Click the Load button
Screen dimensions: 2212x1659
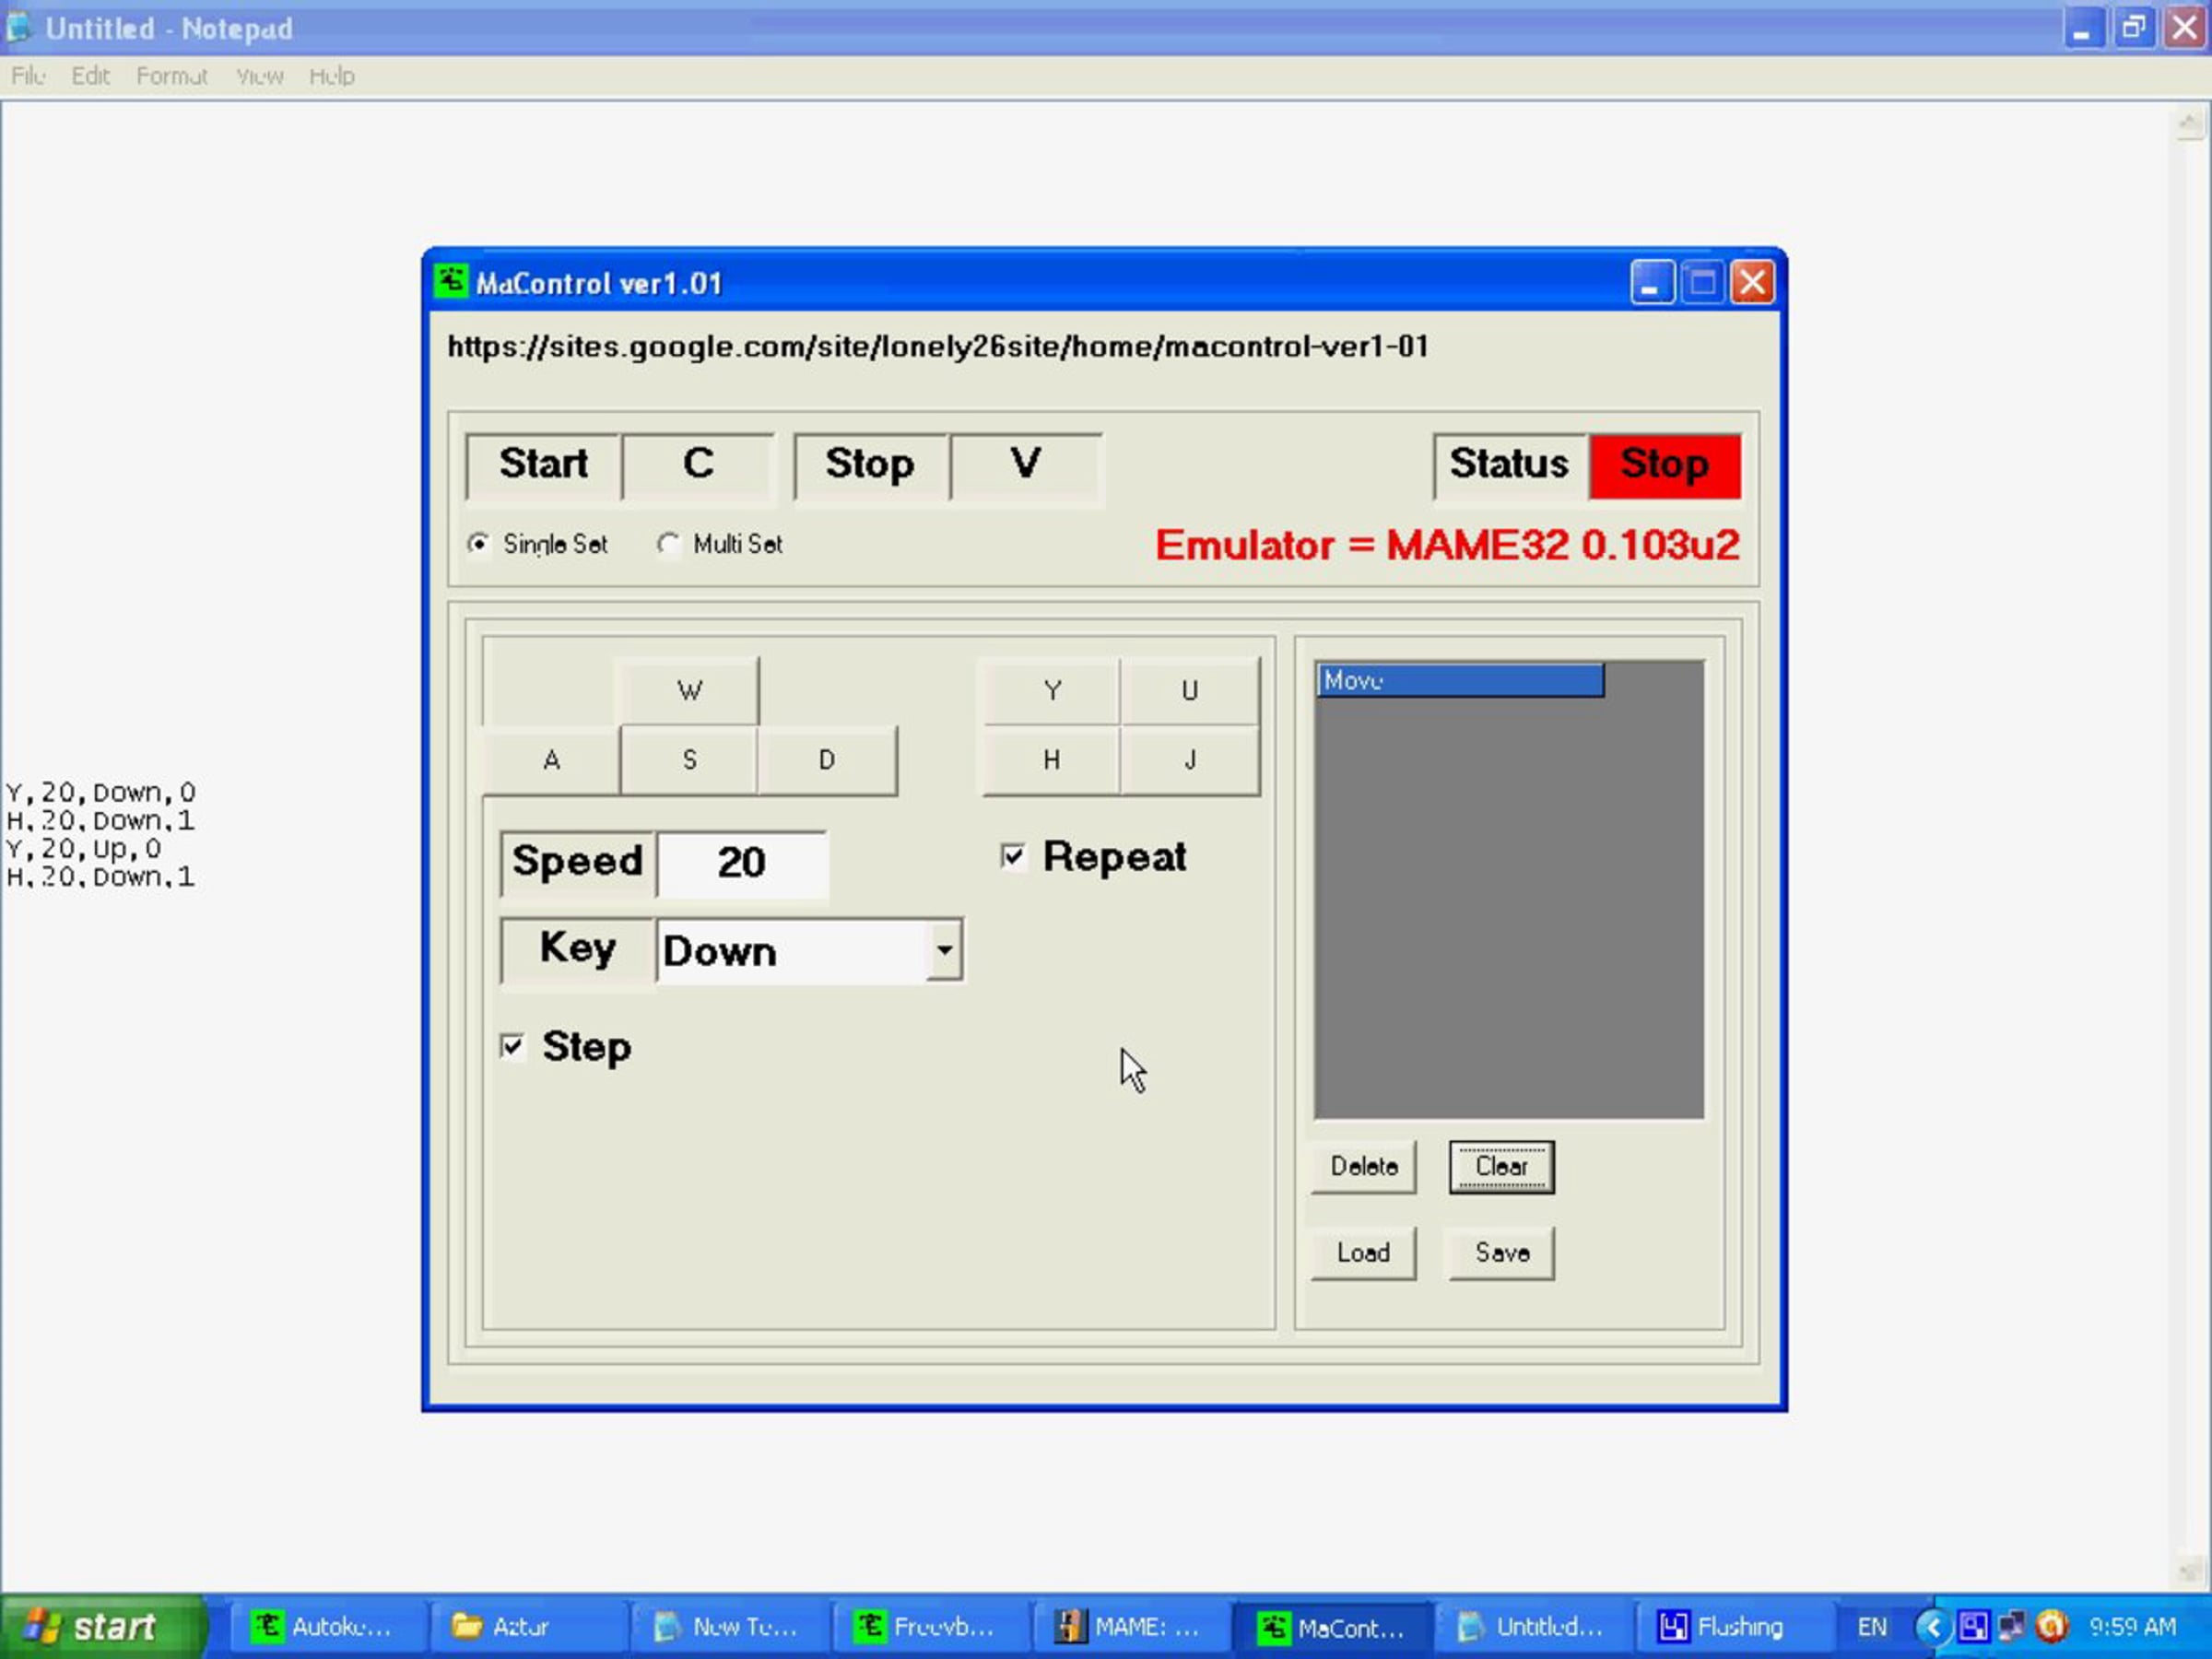pos(1364,1253)
